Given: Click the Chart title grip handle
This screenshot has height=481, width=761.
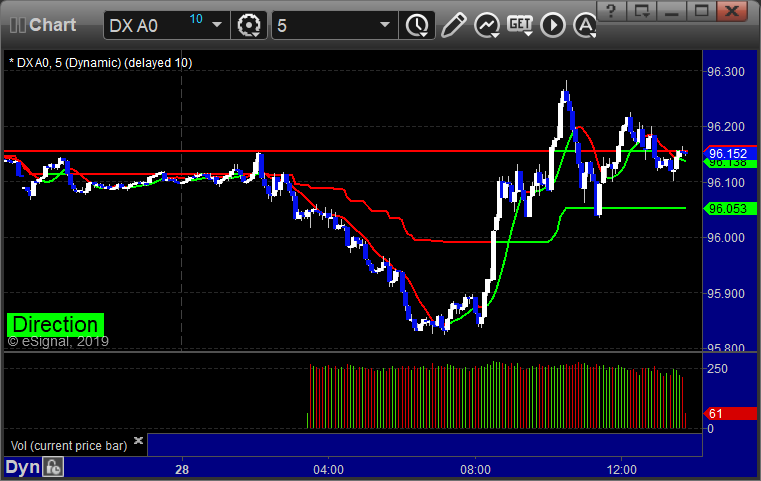Looking at the screenshot, I should [17, 25].
